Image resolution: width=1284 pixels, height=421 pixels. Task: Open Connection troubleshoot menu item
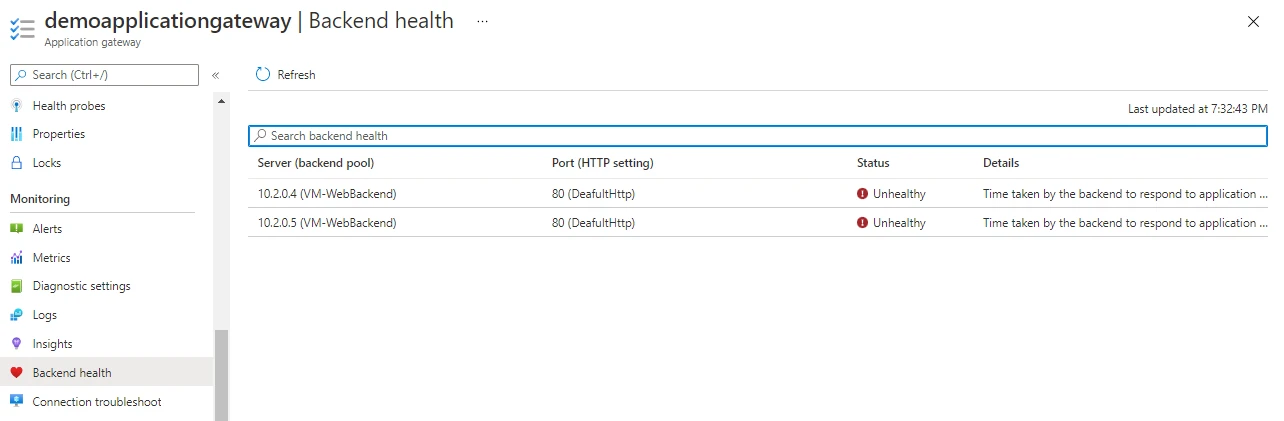click(x=96, y=402)
